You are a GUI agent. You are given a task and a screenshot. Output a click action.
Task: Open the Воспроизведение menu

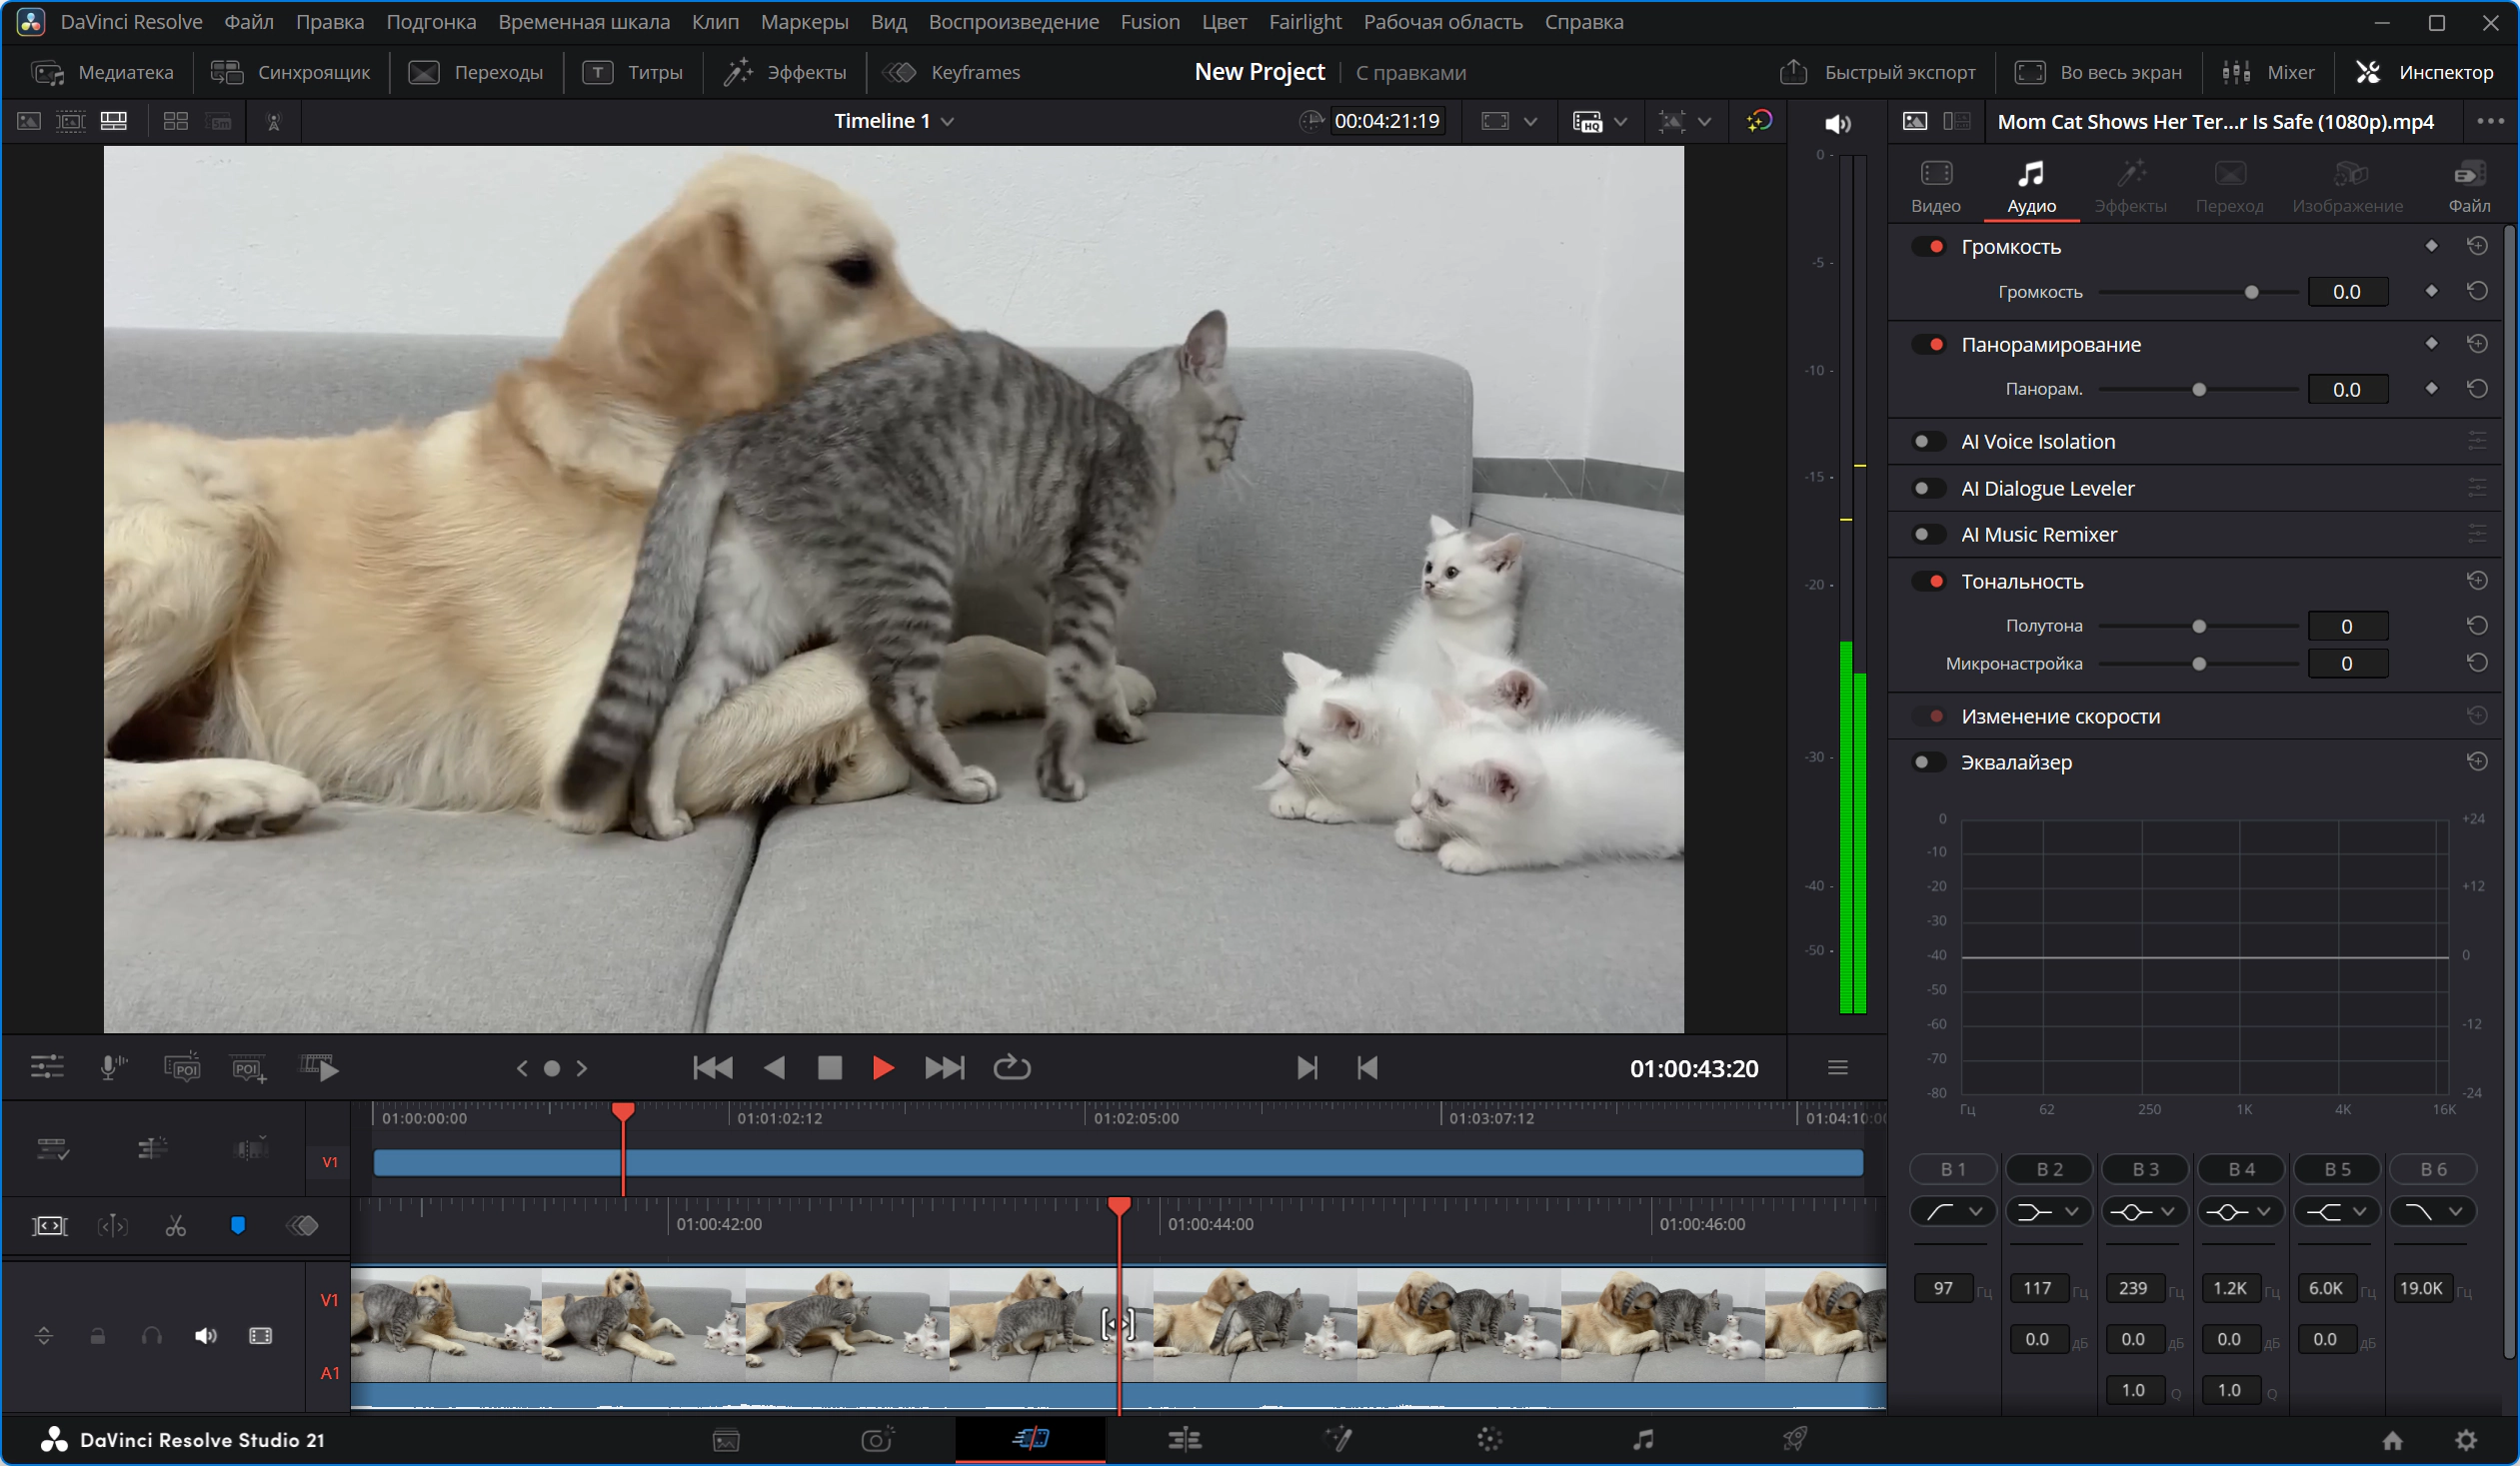coord(1013,22)
